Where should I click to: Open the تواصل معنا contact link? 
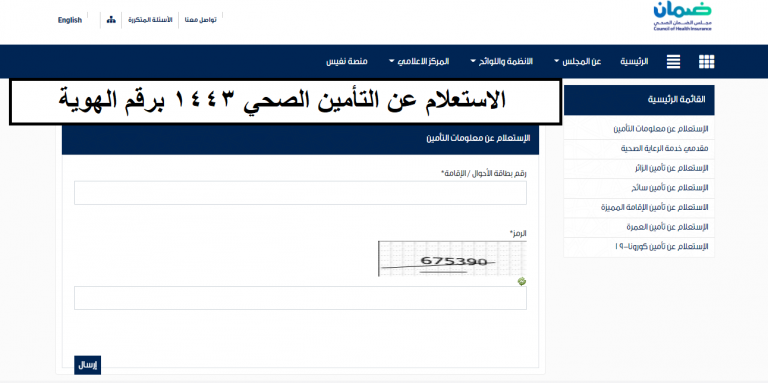click(200, 20)
